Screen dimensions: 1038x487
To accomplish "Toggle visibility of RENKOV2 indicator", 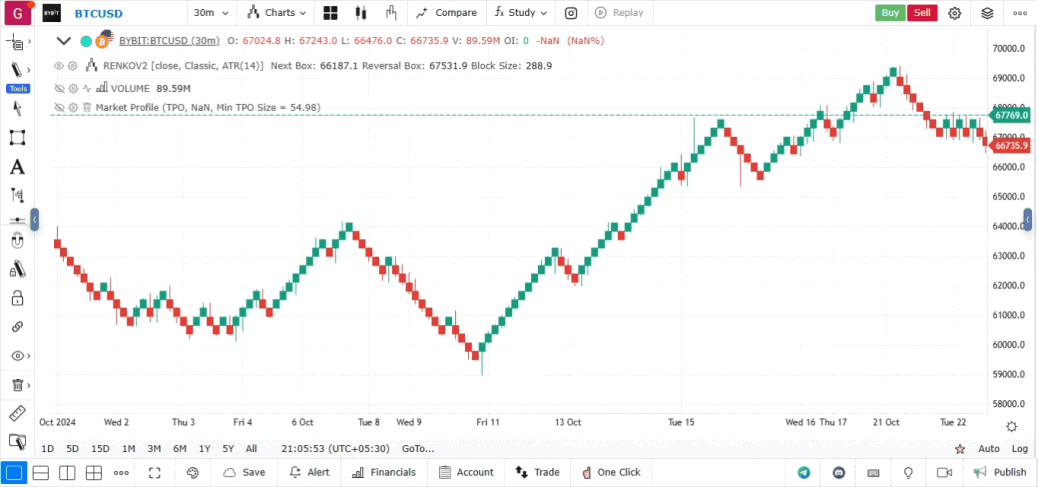I will 59,65.
